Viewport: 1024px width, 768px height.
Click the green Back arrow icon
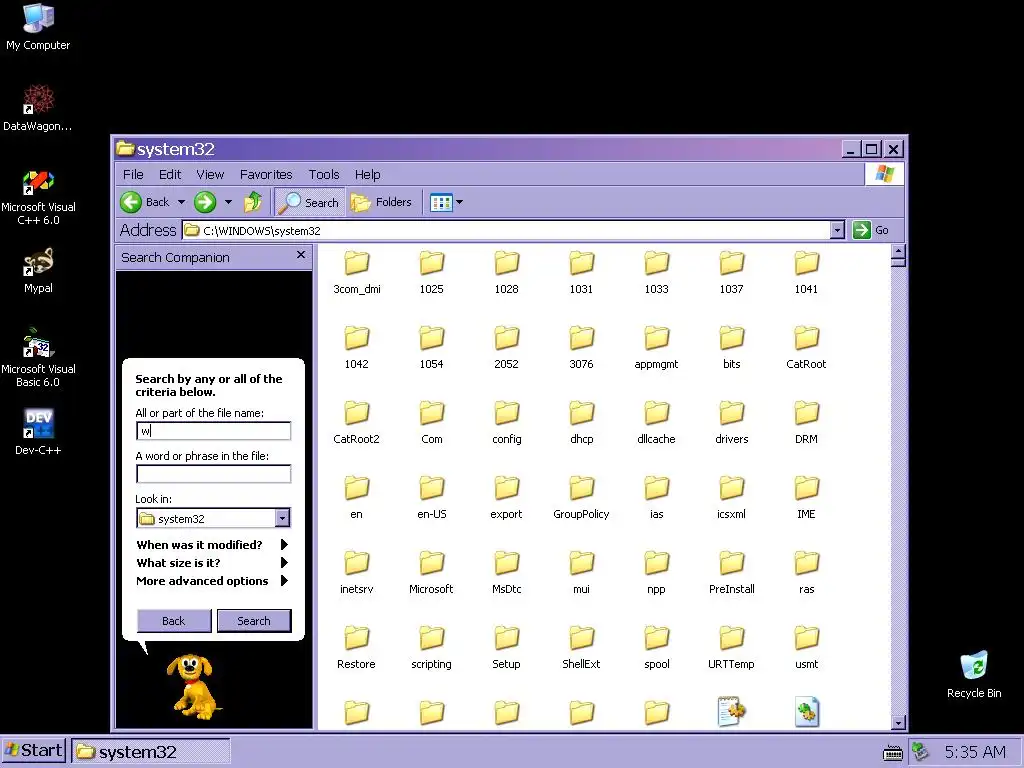click(131, 202)
